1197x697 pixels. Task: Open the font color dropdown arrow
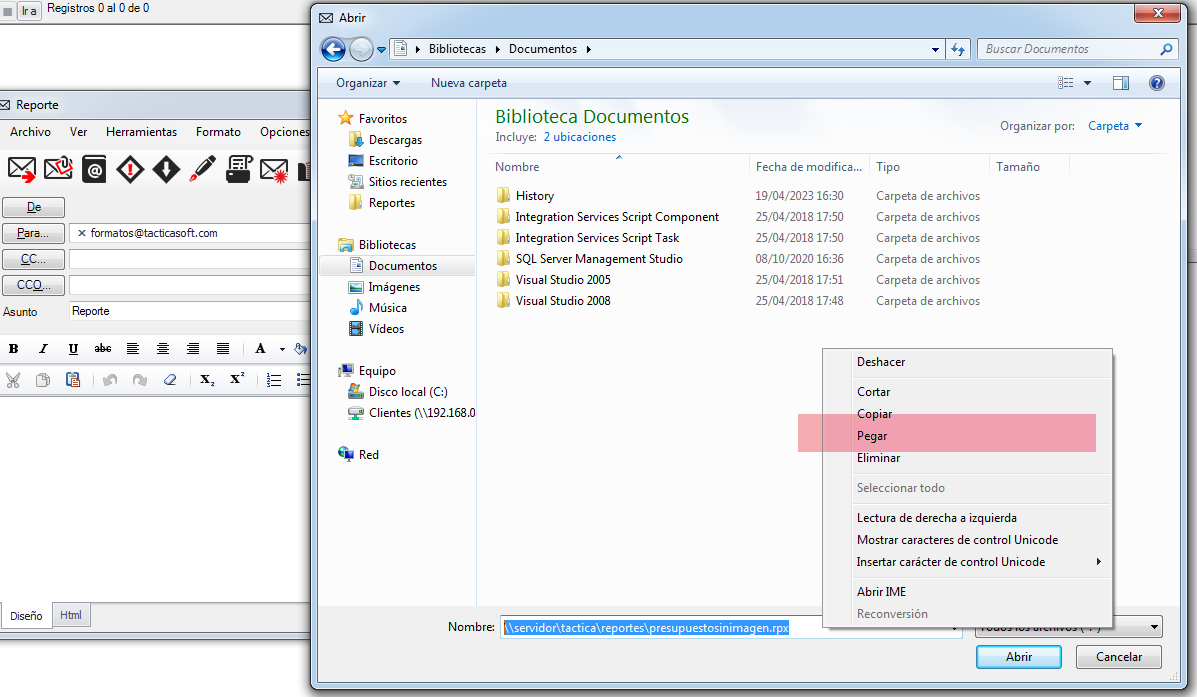[282, 350]
